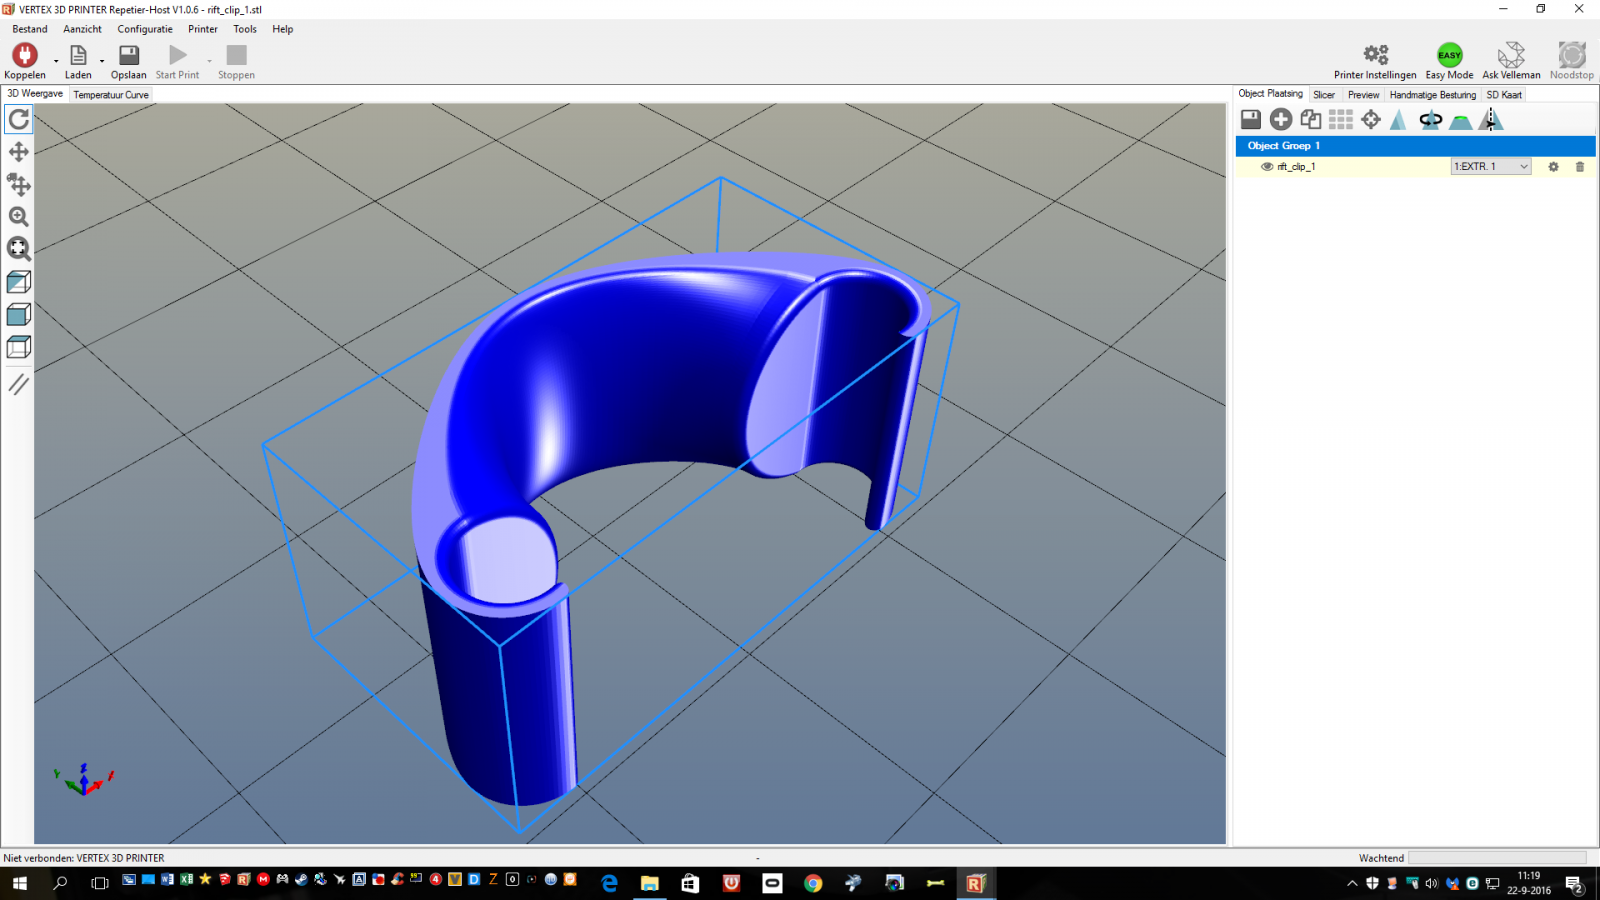Viewport: 1600px width, 900px height.
Task: Open the Help menu
Action: point(283,29)
